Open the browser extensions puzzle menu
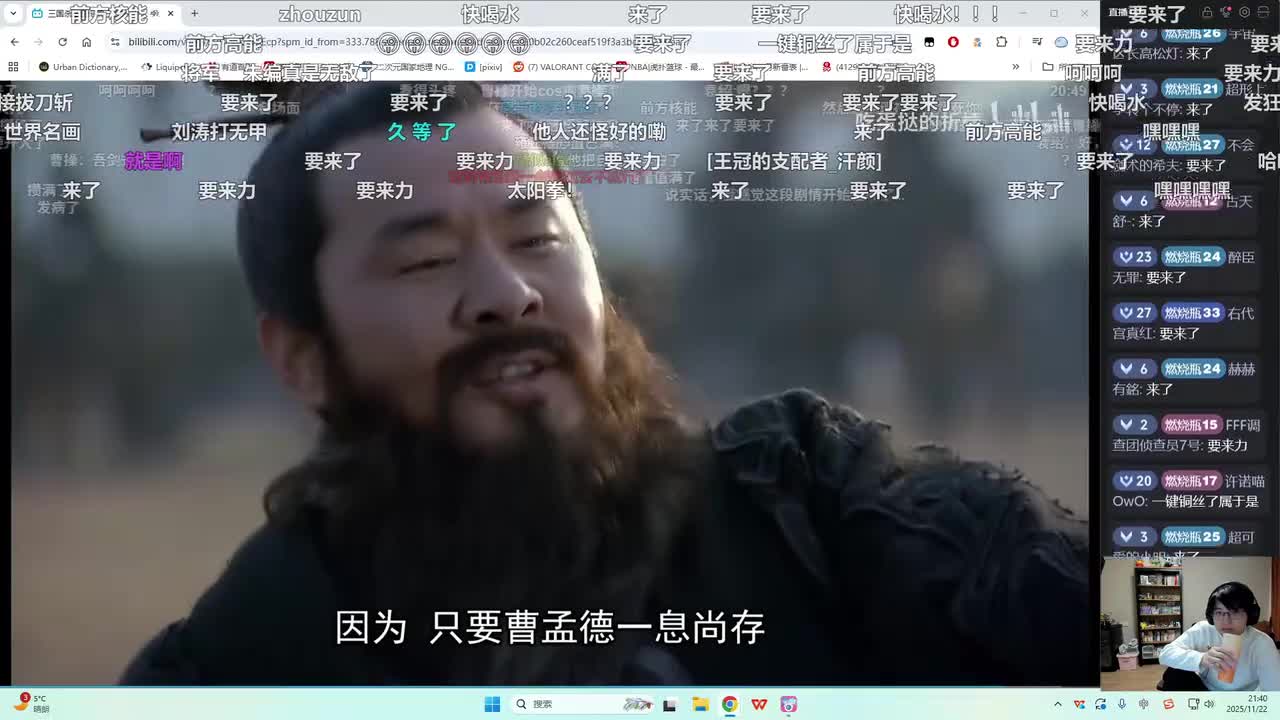This screenshot has height=720, width=1280. coord(1001,41)
